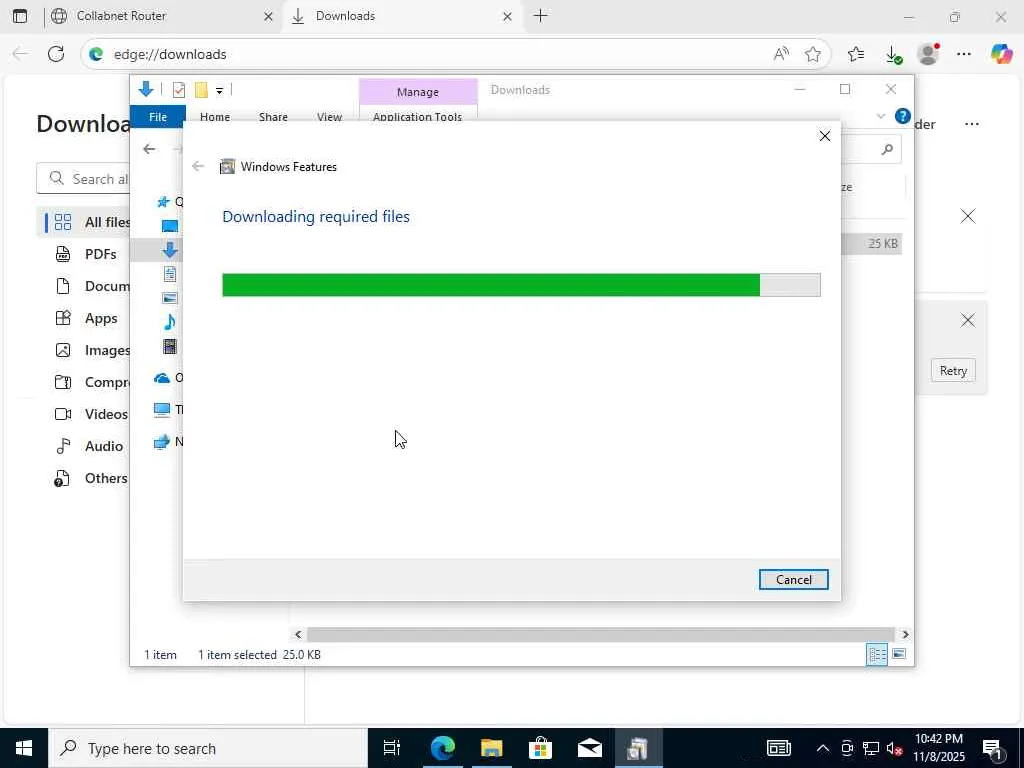The image size is (1024, 768).
Task: Open Edge tab actions menu
Action: pyautogui.click(x=20, y=16)
